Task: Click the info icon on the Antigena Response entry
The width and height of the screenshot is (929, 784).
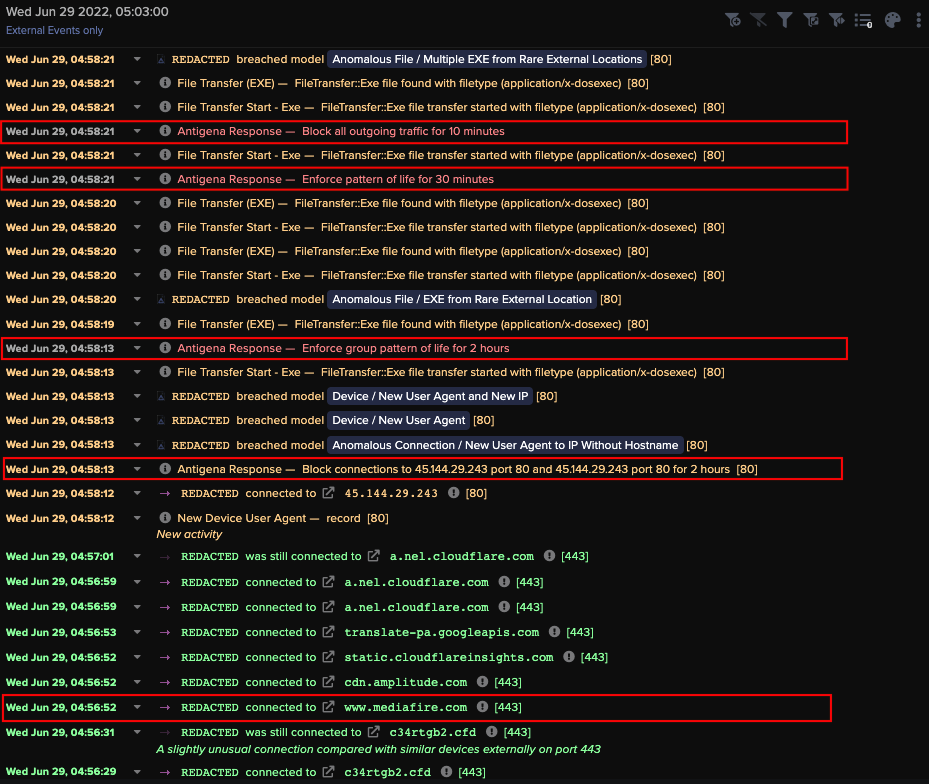Action: tap(164, 131)
